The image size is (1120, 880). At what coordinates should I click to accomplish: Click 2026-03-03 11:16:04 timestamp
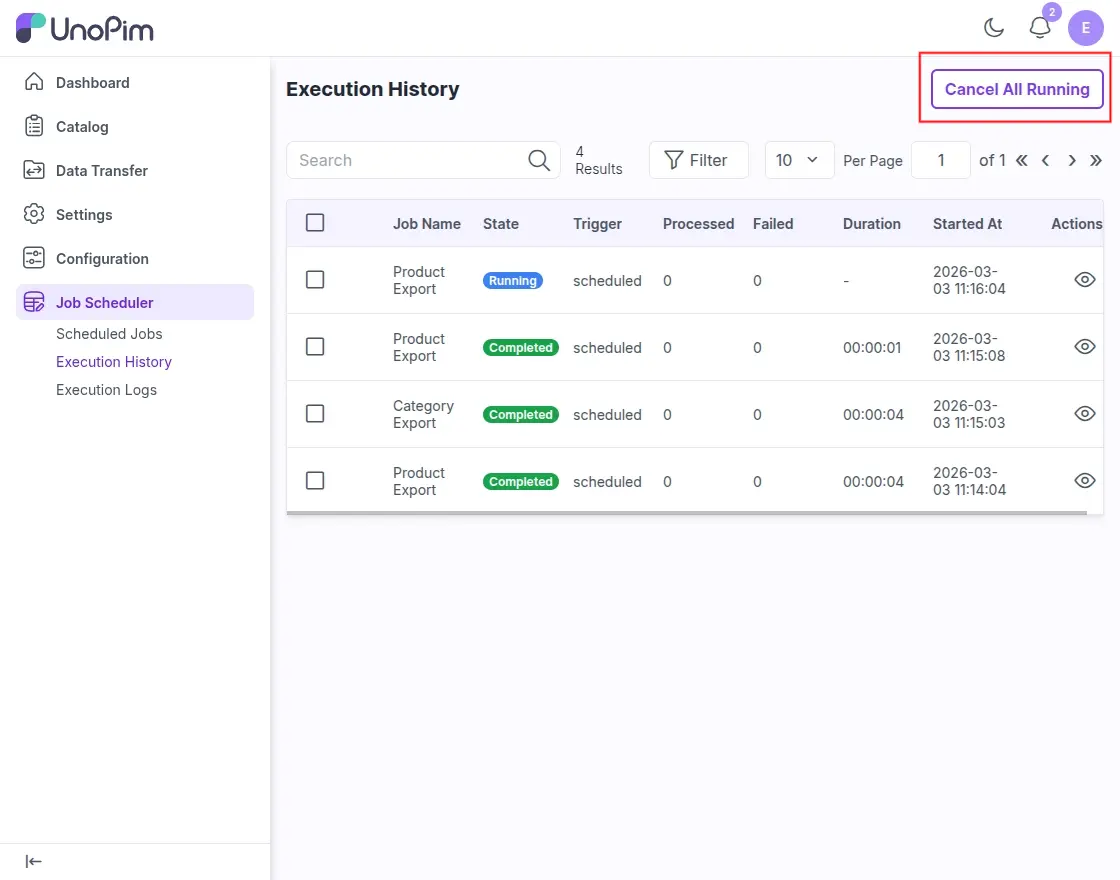click(x=969, y=280)
